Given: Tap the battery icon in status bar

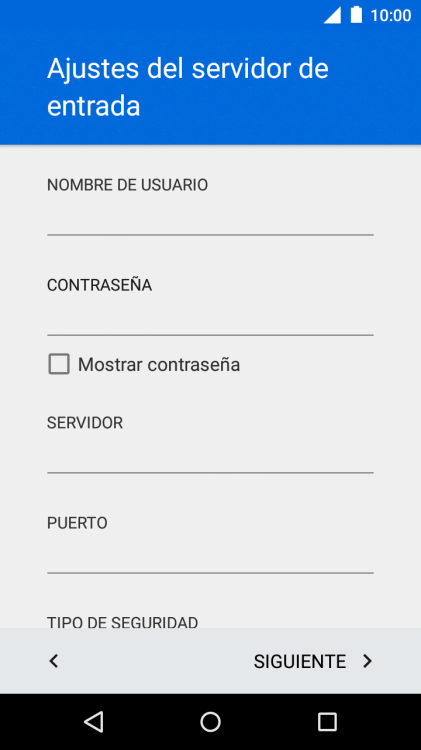Looking at the screenshot, I should [356, 15].
